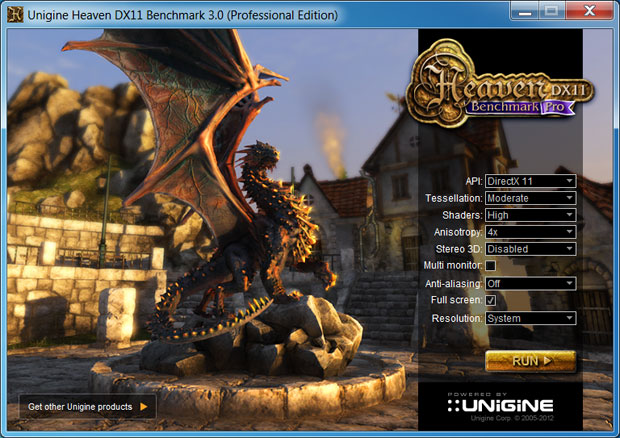620x438 pixels.
Task: Click the Unigine logo at the bottom
Action: click(500, 405)
